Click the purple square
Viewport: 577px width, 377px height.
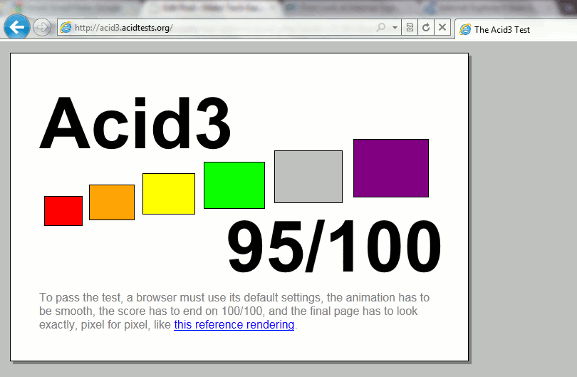(391, 168)
